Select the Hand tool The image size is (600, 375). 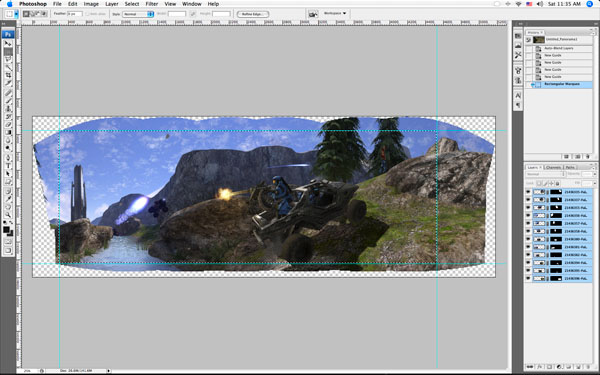[8, 207]
